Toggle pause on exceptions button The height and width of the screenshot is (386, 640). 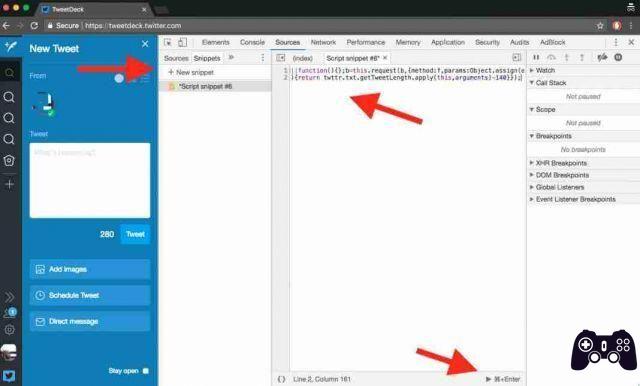618,58
